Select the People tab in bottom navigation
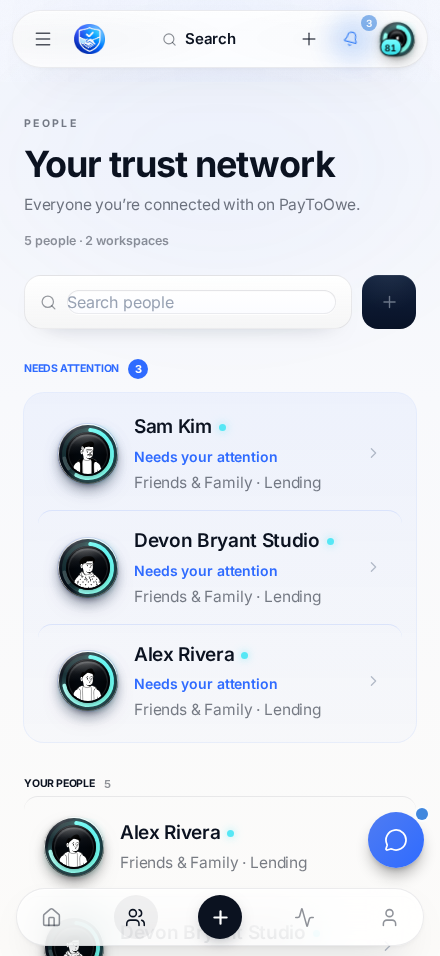The width and height of the screenshot is (440, 956). click(x=135, y=917)
